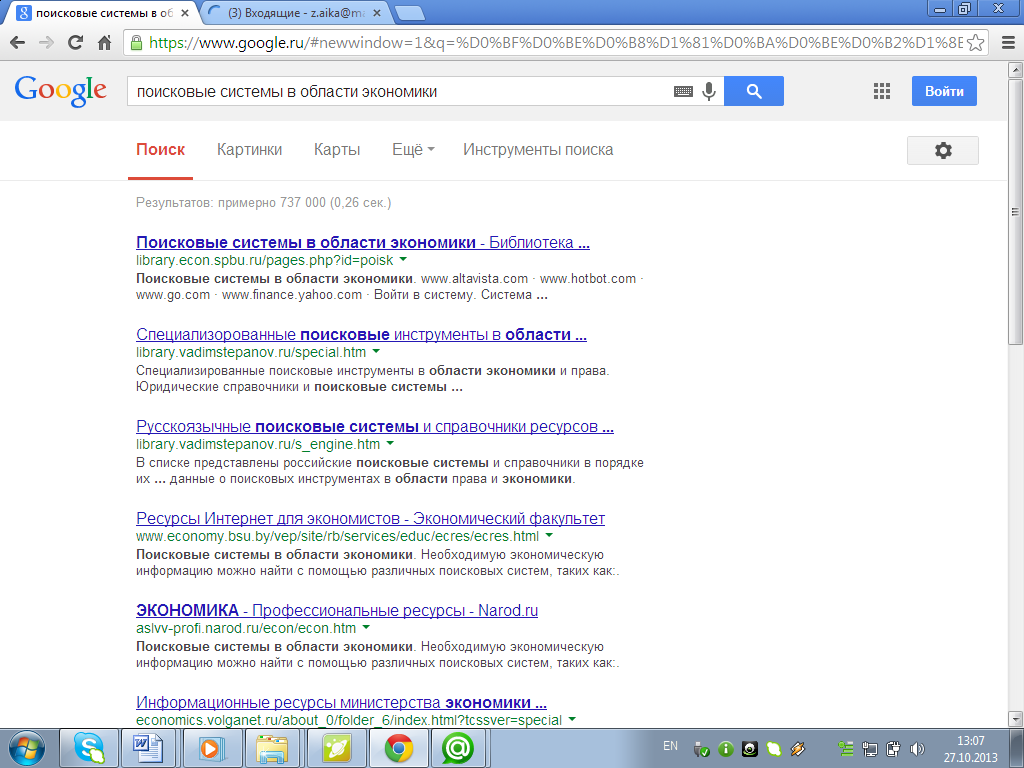The width and height of the screenshot is (1024, 768).
Task: Switch to the 'Картинки' tab
Action: (x=249, y=150)
